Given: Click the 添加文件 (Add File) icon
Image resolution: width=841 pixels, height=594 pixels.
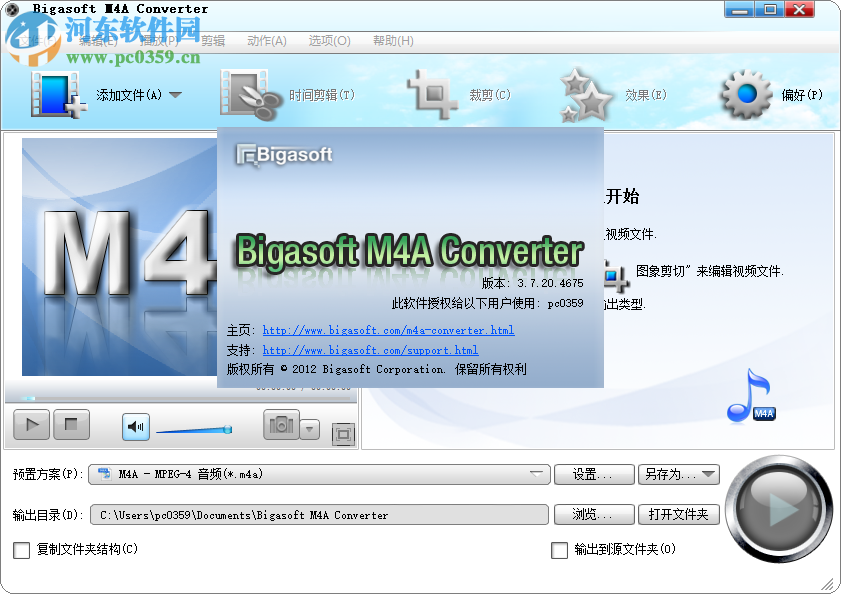Looking at the screenshot, I should click(57, 92).
